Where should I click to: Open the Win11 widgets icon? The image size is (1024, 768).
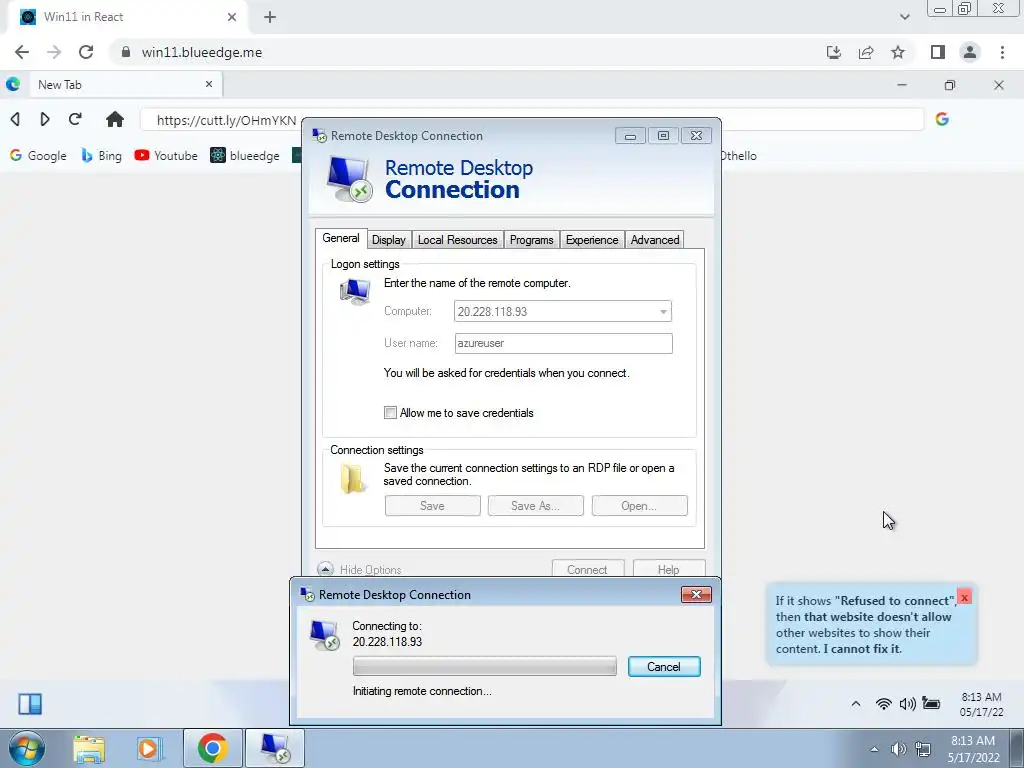(30, 704)
